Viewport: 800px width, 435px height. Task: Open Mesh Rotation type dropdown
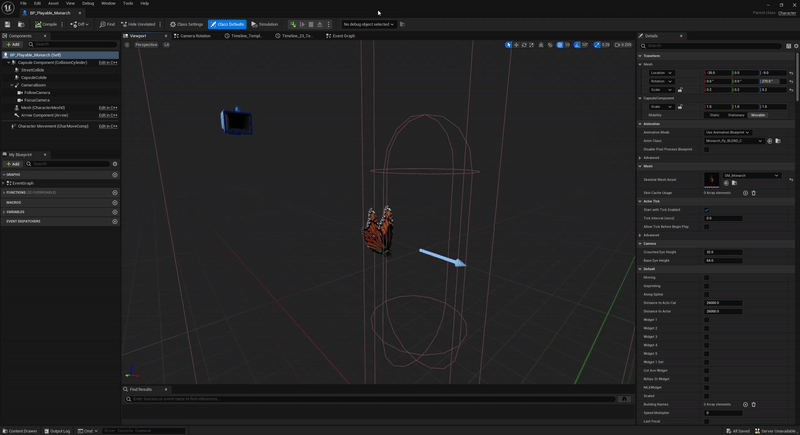click(x=661, y=81)
